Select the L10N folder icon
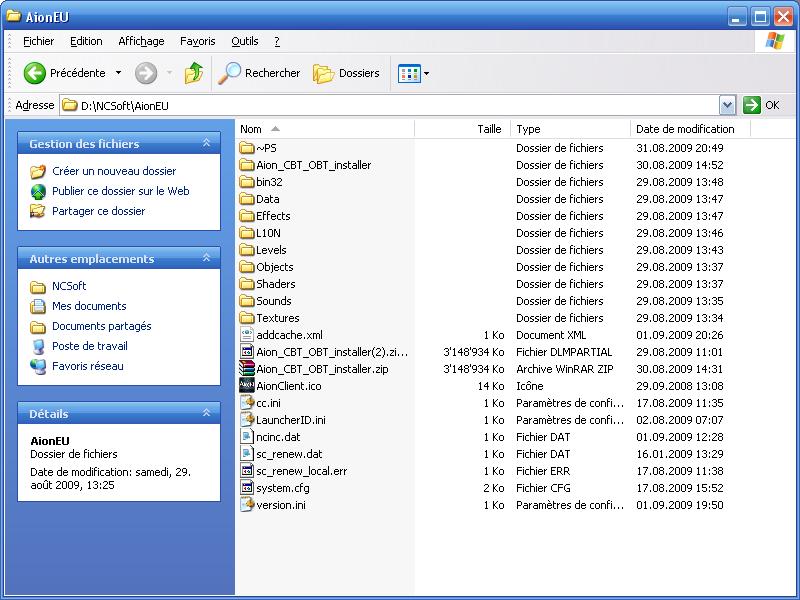The image size is (800, 600). pyautogui.click(x=247, y=233)
